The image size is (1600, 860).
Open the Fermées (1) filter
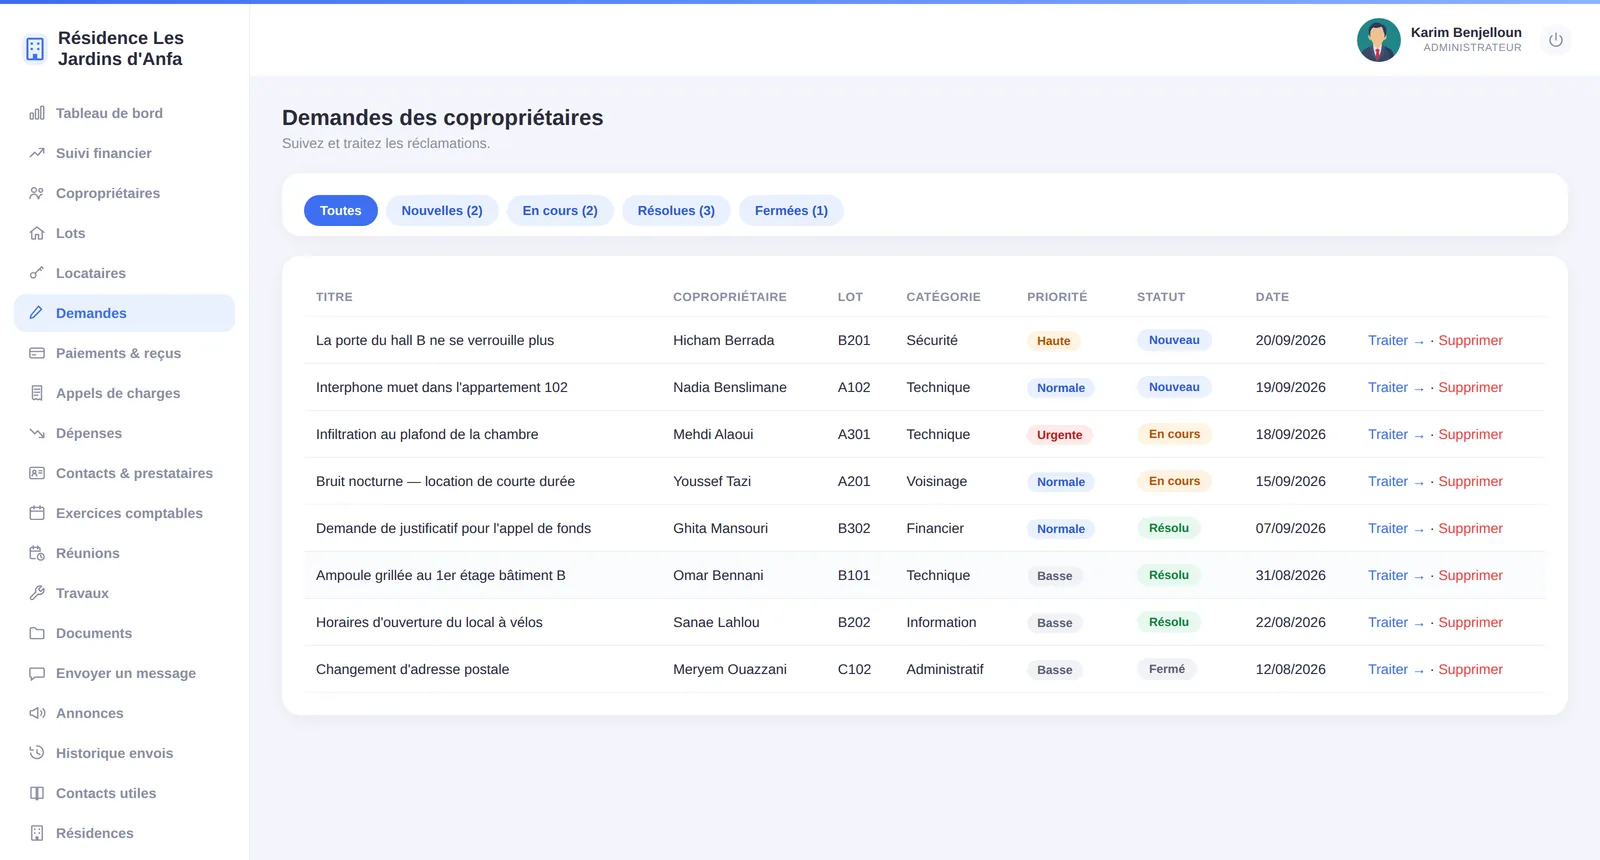(791, 210)
